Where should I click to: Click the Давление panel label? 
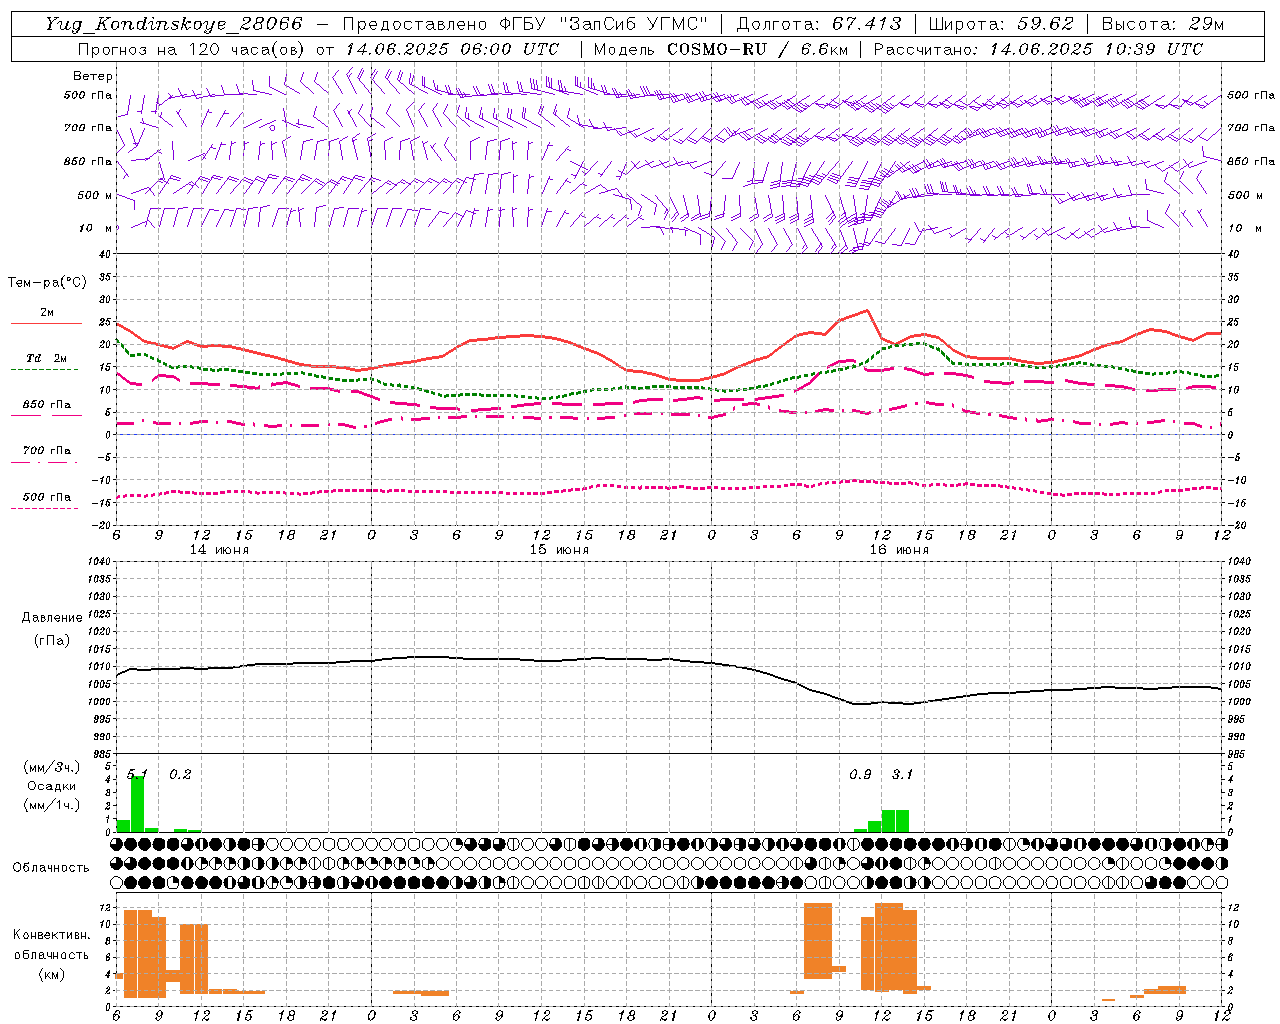tap(52, 618)
